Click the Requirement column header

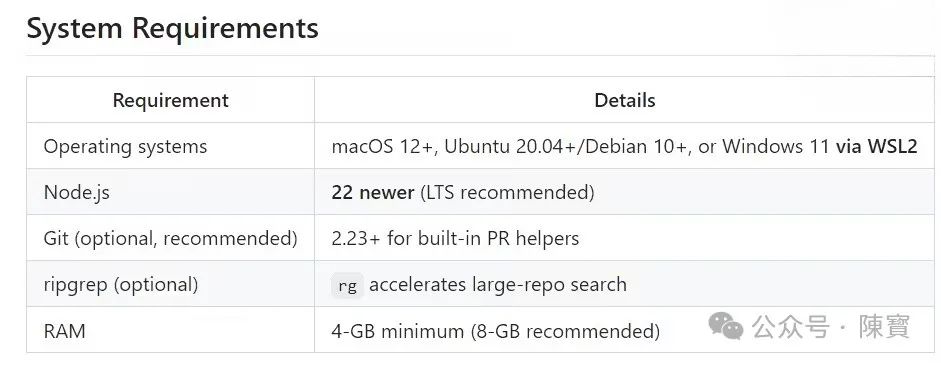170,100
